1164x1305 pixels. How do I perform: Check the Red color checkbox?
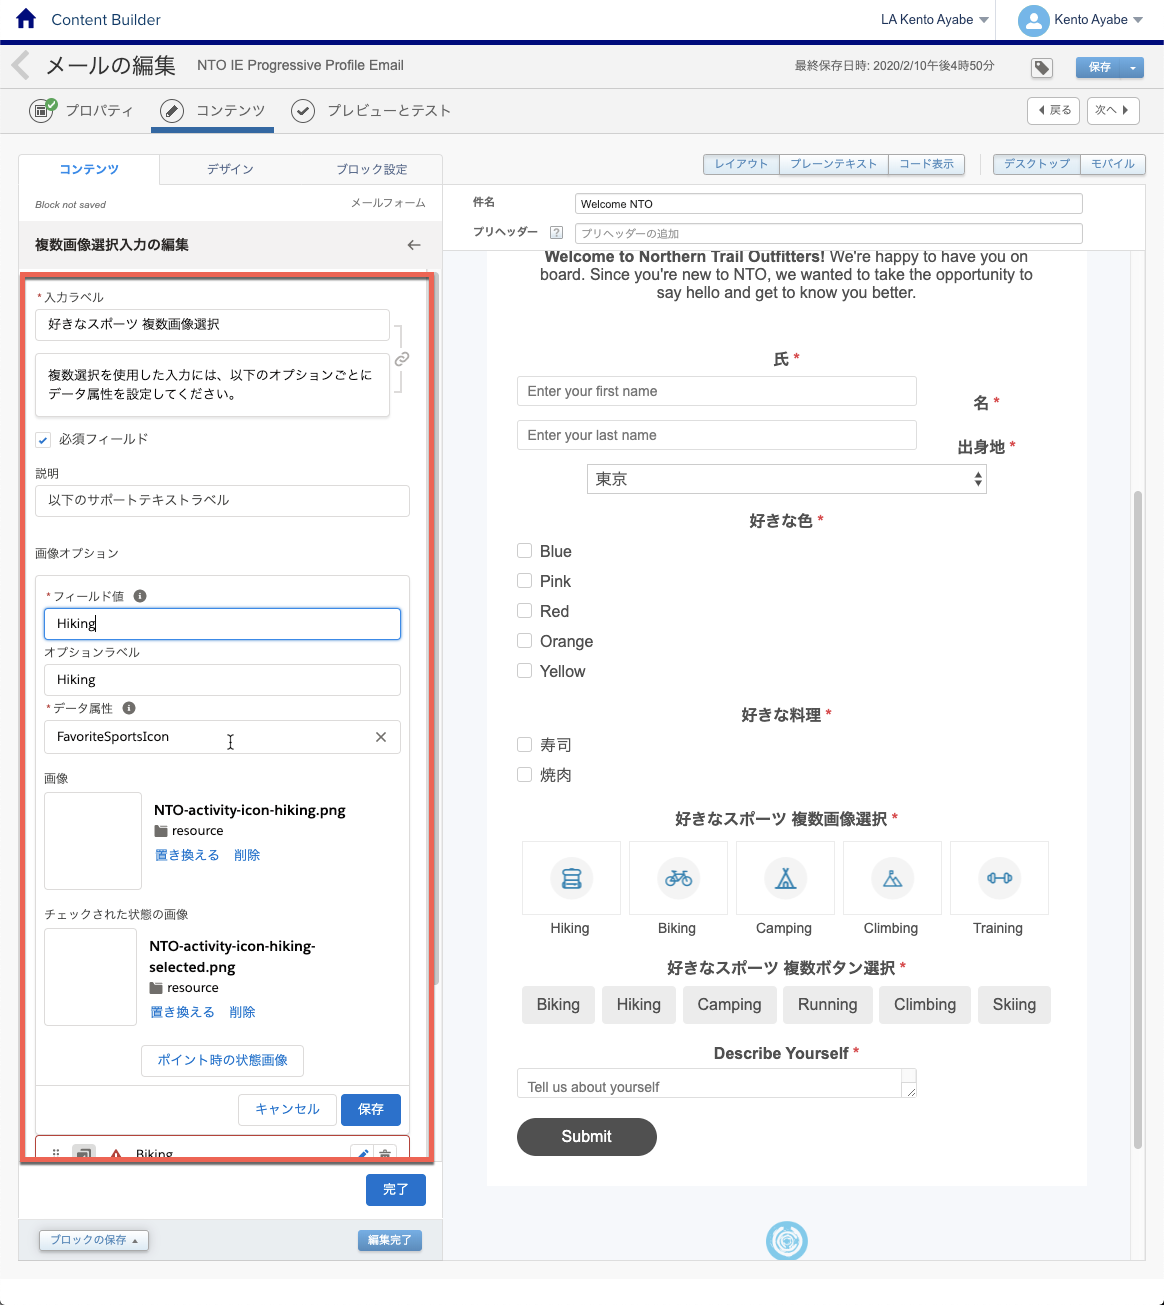(524, 611)
